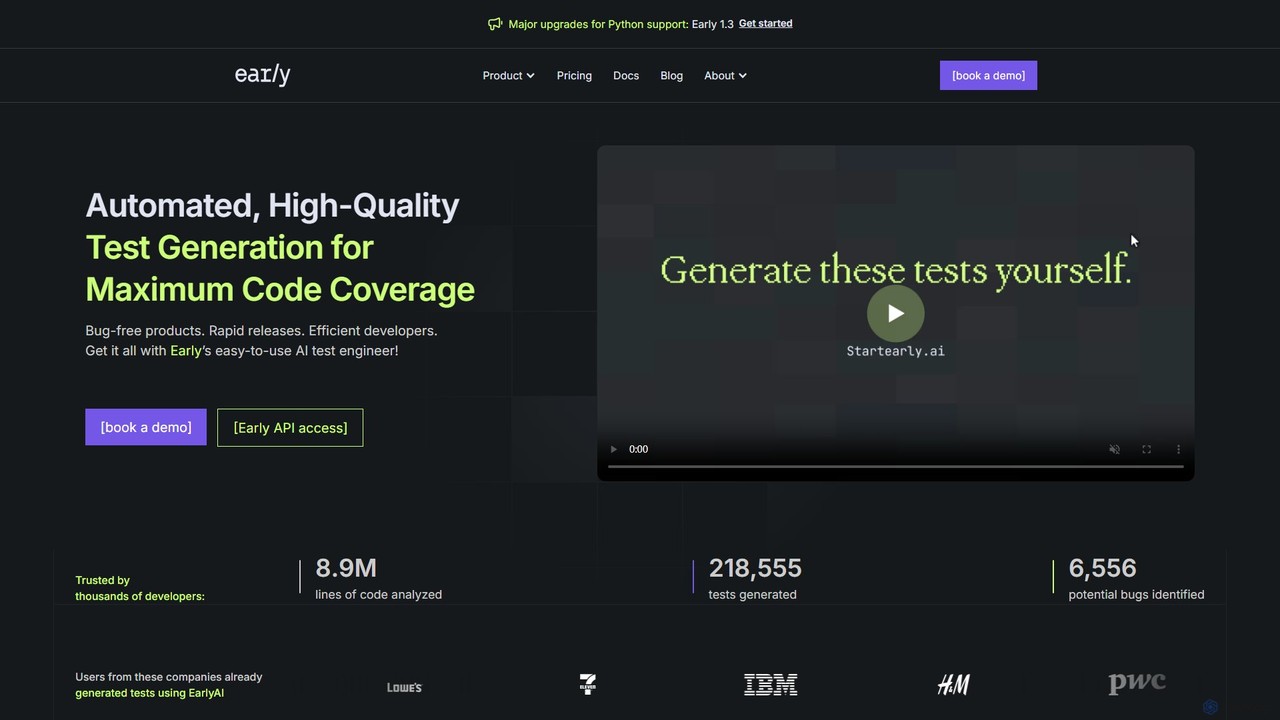Click the megaphone announcement icon
The height and width of the screenshot is (720, 1280).
(x=495, y=24)
